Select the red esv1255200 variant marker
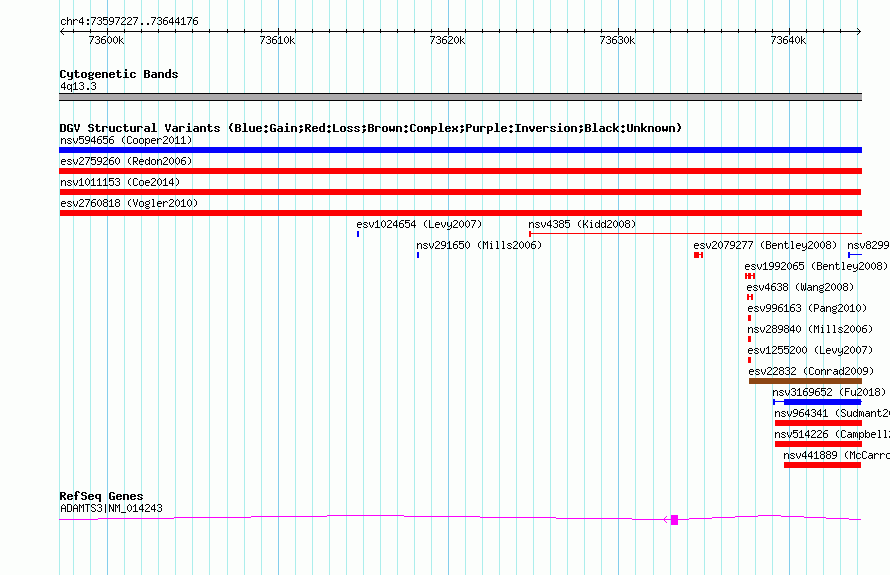Viewport: 890px width, 575px height. pyautogui.click(x=749, y=360)
